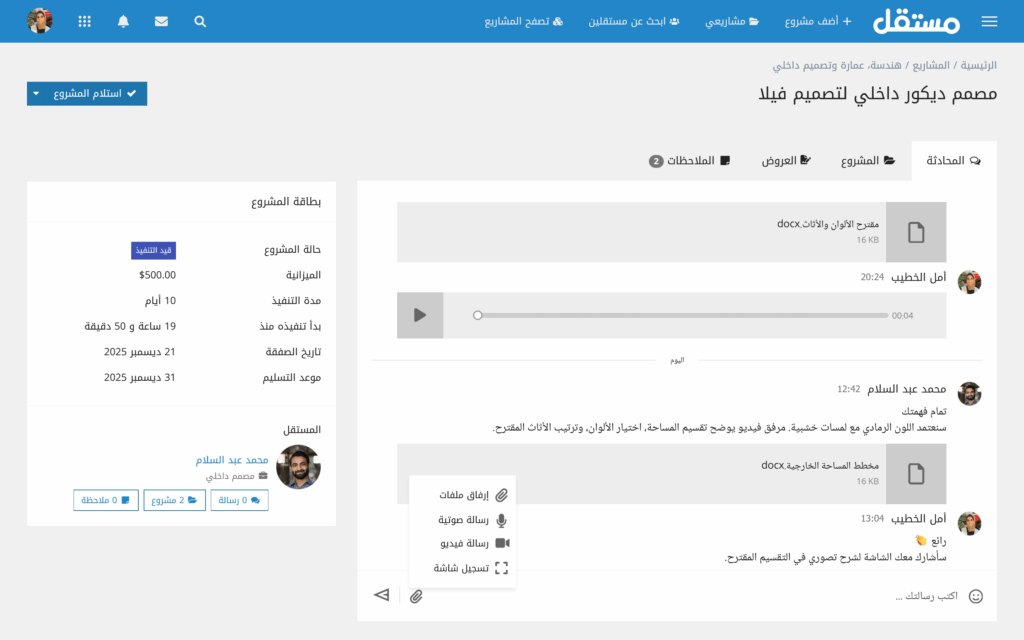Open the notifications bell icon
Screen dimensions: 1024x640
[122, 20]
